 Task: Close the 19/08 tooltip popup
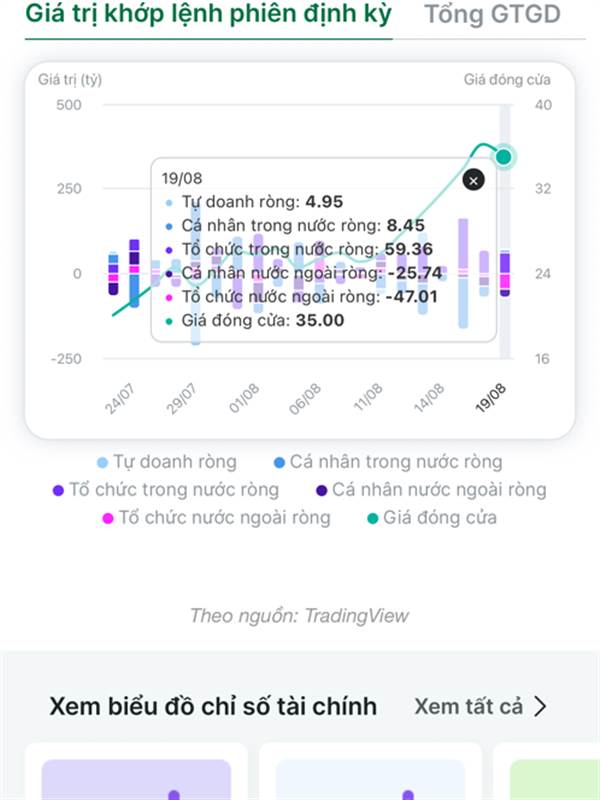pyautogui.click(x=473, y=180)
